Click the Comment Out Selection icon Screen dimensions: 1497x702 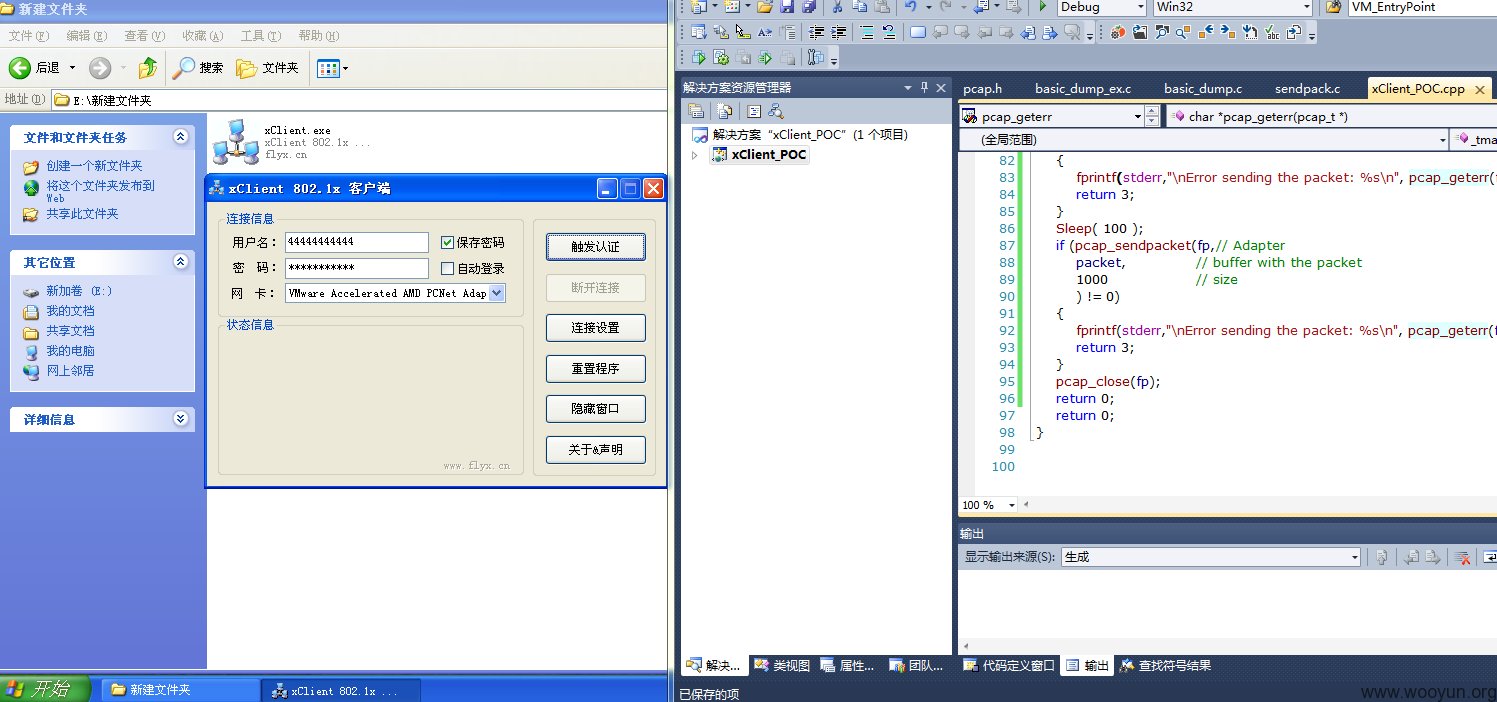click(x=867, y=32)
